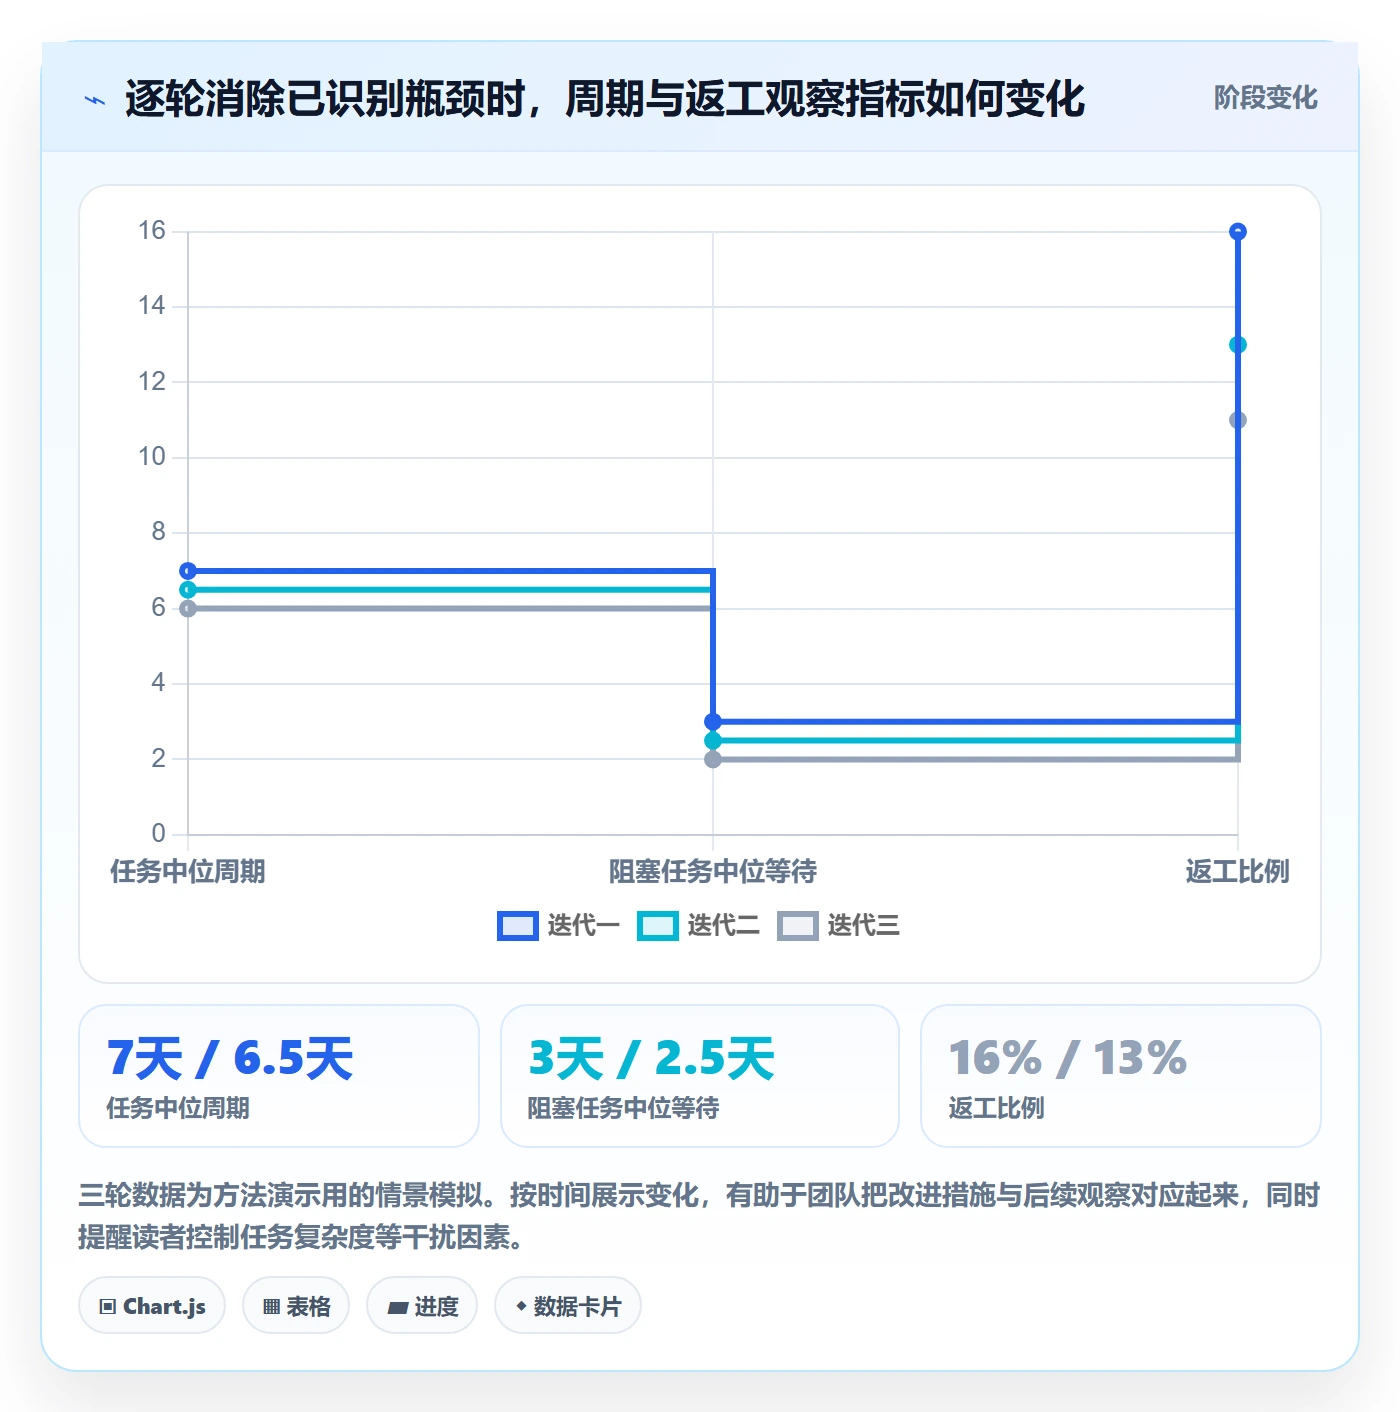
Task: Click the 返工比例 x-axis label
Action: (x=1238, y=872)
